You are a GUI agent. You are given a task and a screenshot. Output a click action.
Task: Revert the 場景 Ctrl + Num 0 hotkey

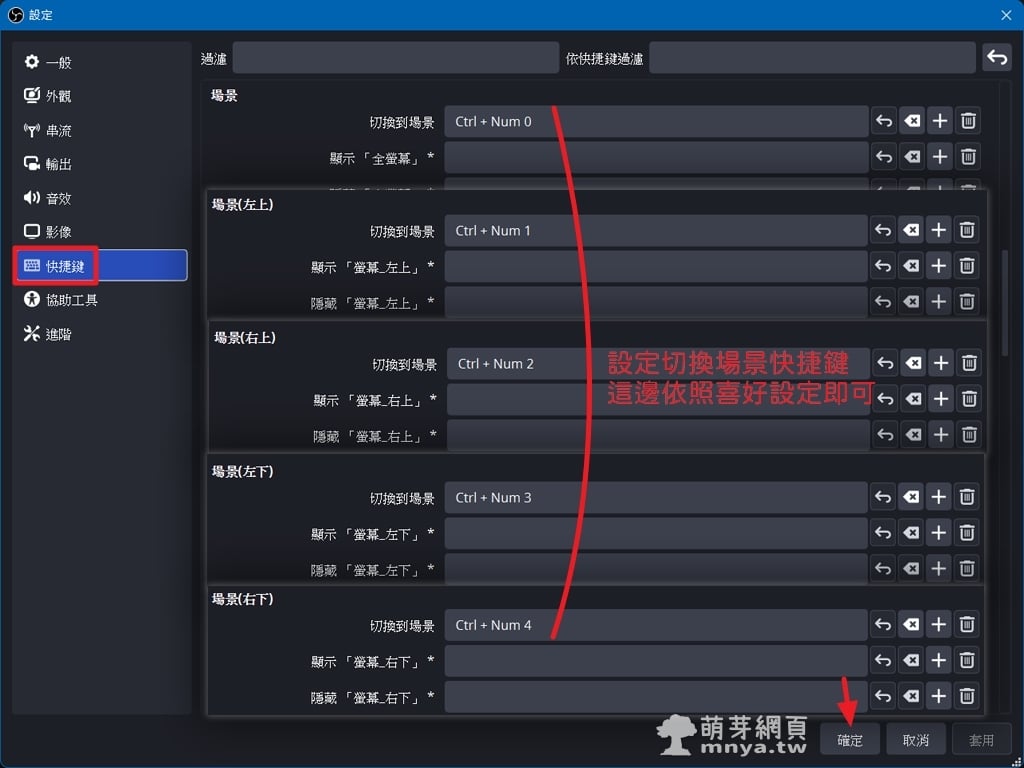[x=884, y=122]
